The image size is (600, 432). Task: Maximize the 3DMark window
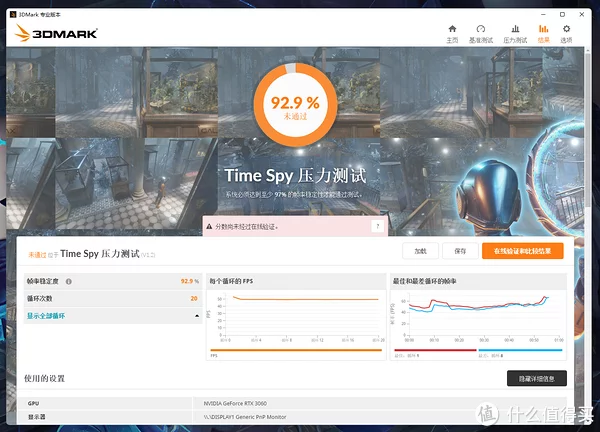click(x=562, y=14)
